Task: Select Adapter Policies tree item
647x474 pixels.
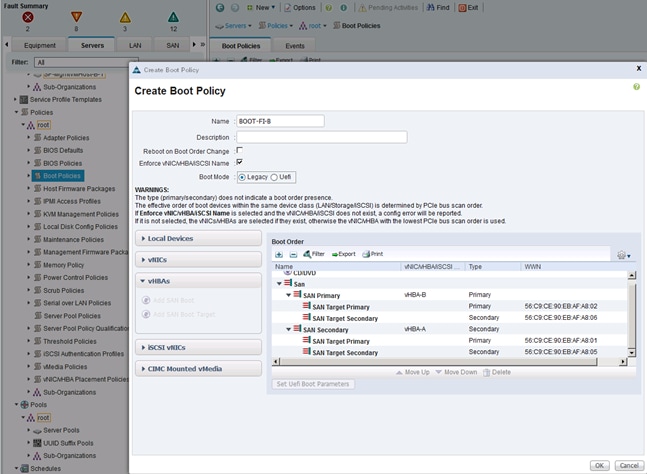Action: point(66,138)
